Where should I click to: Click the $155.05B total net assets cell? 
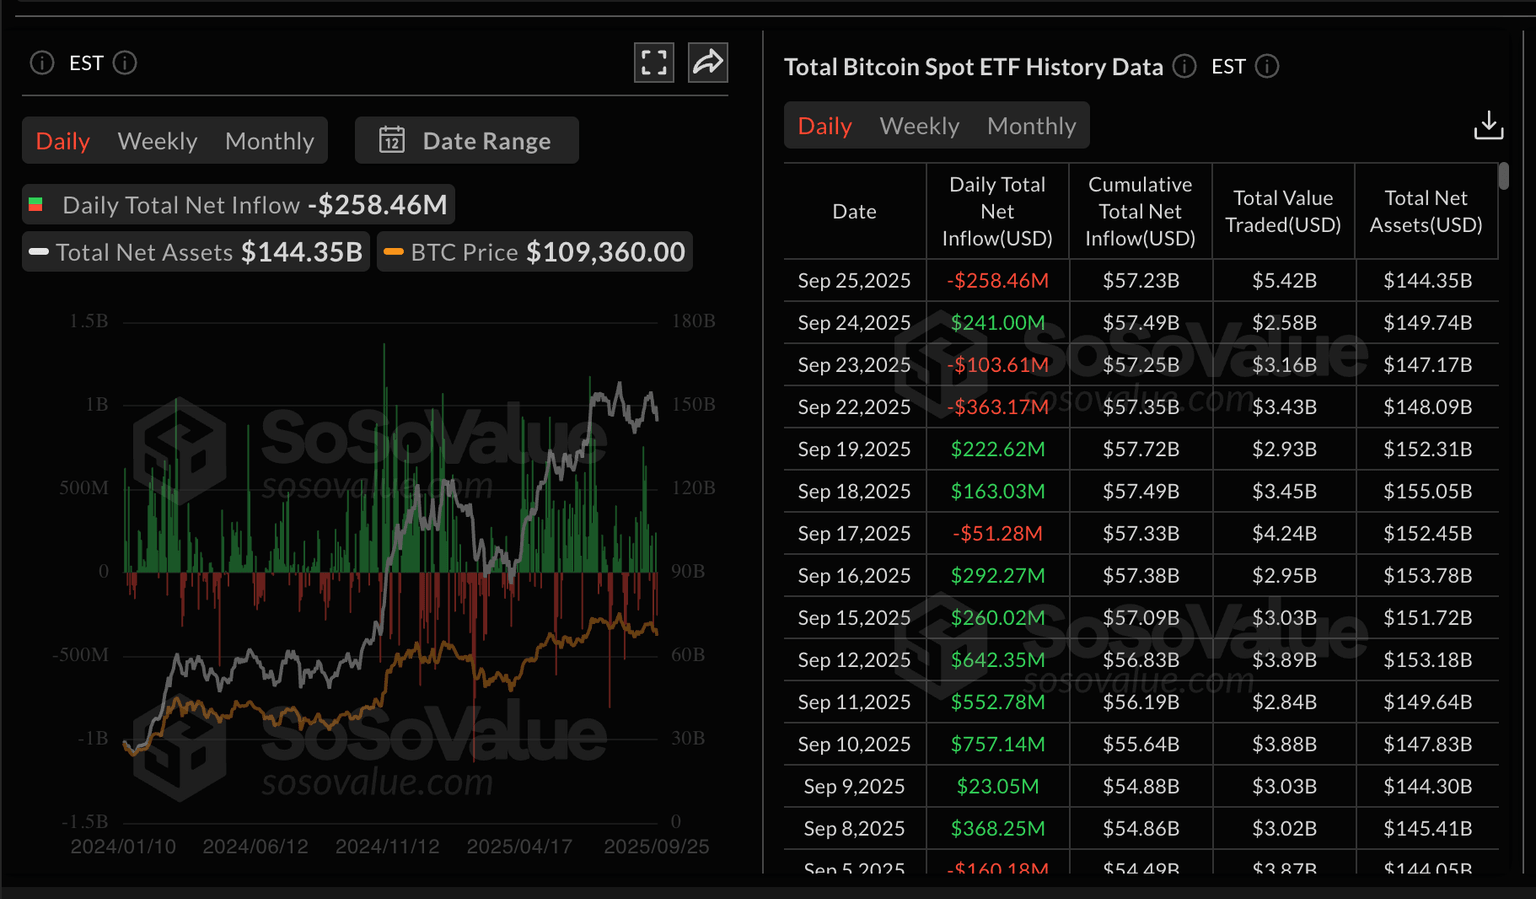coord(1428,492)
